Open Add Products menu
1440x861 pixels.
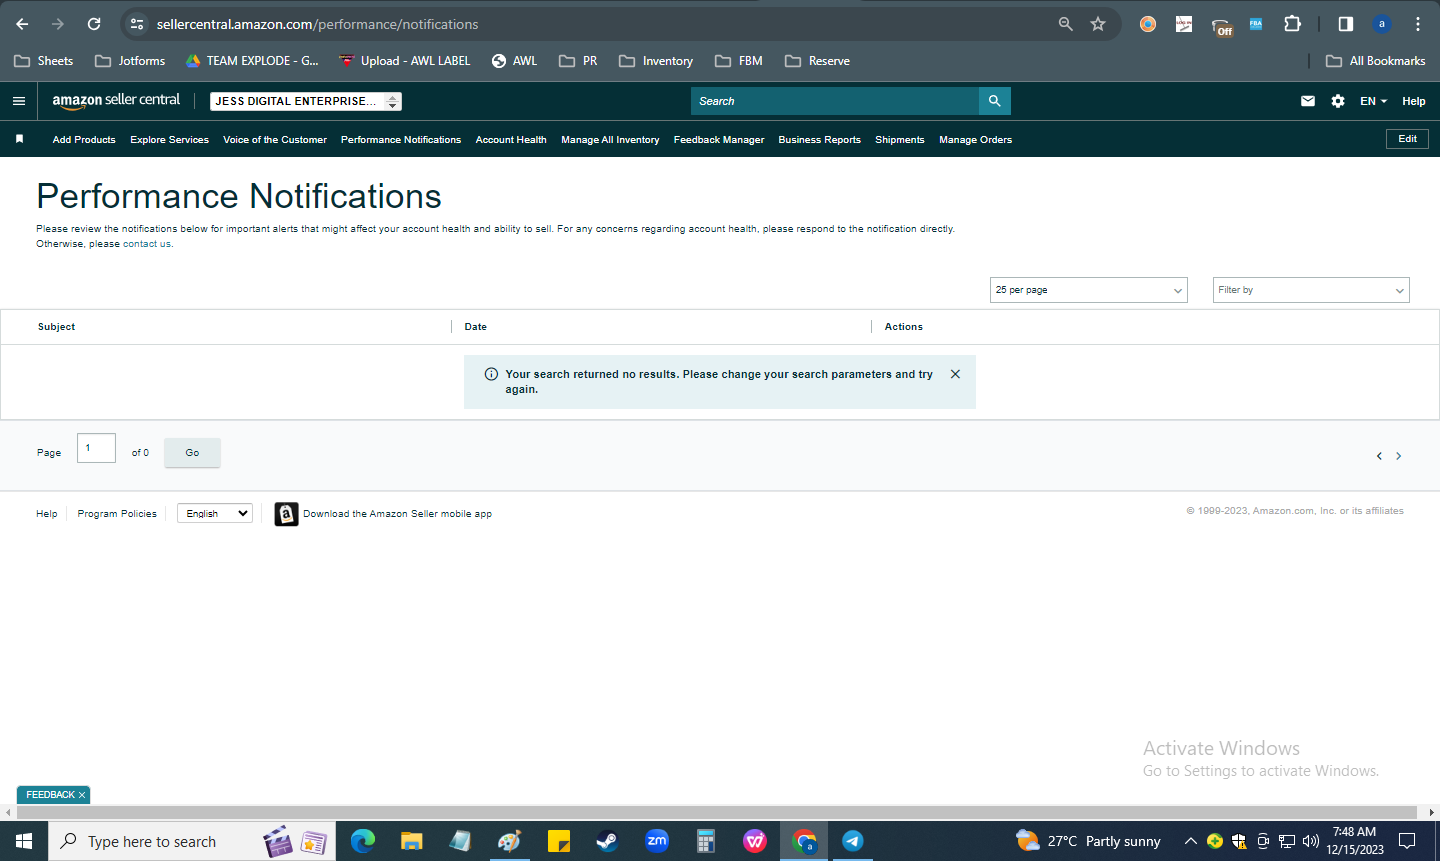[84, 140]
